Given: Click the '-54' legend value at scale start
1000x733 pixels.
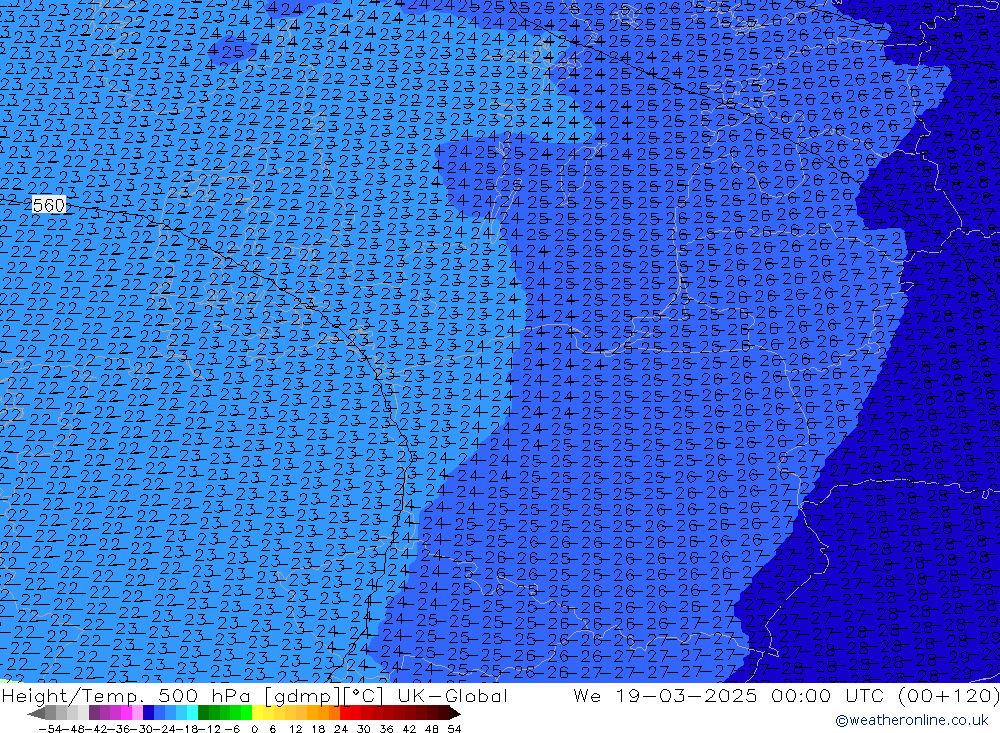Looking at the screenshot, I should tap(50, 729).
